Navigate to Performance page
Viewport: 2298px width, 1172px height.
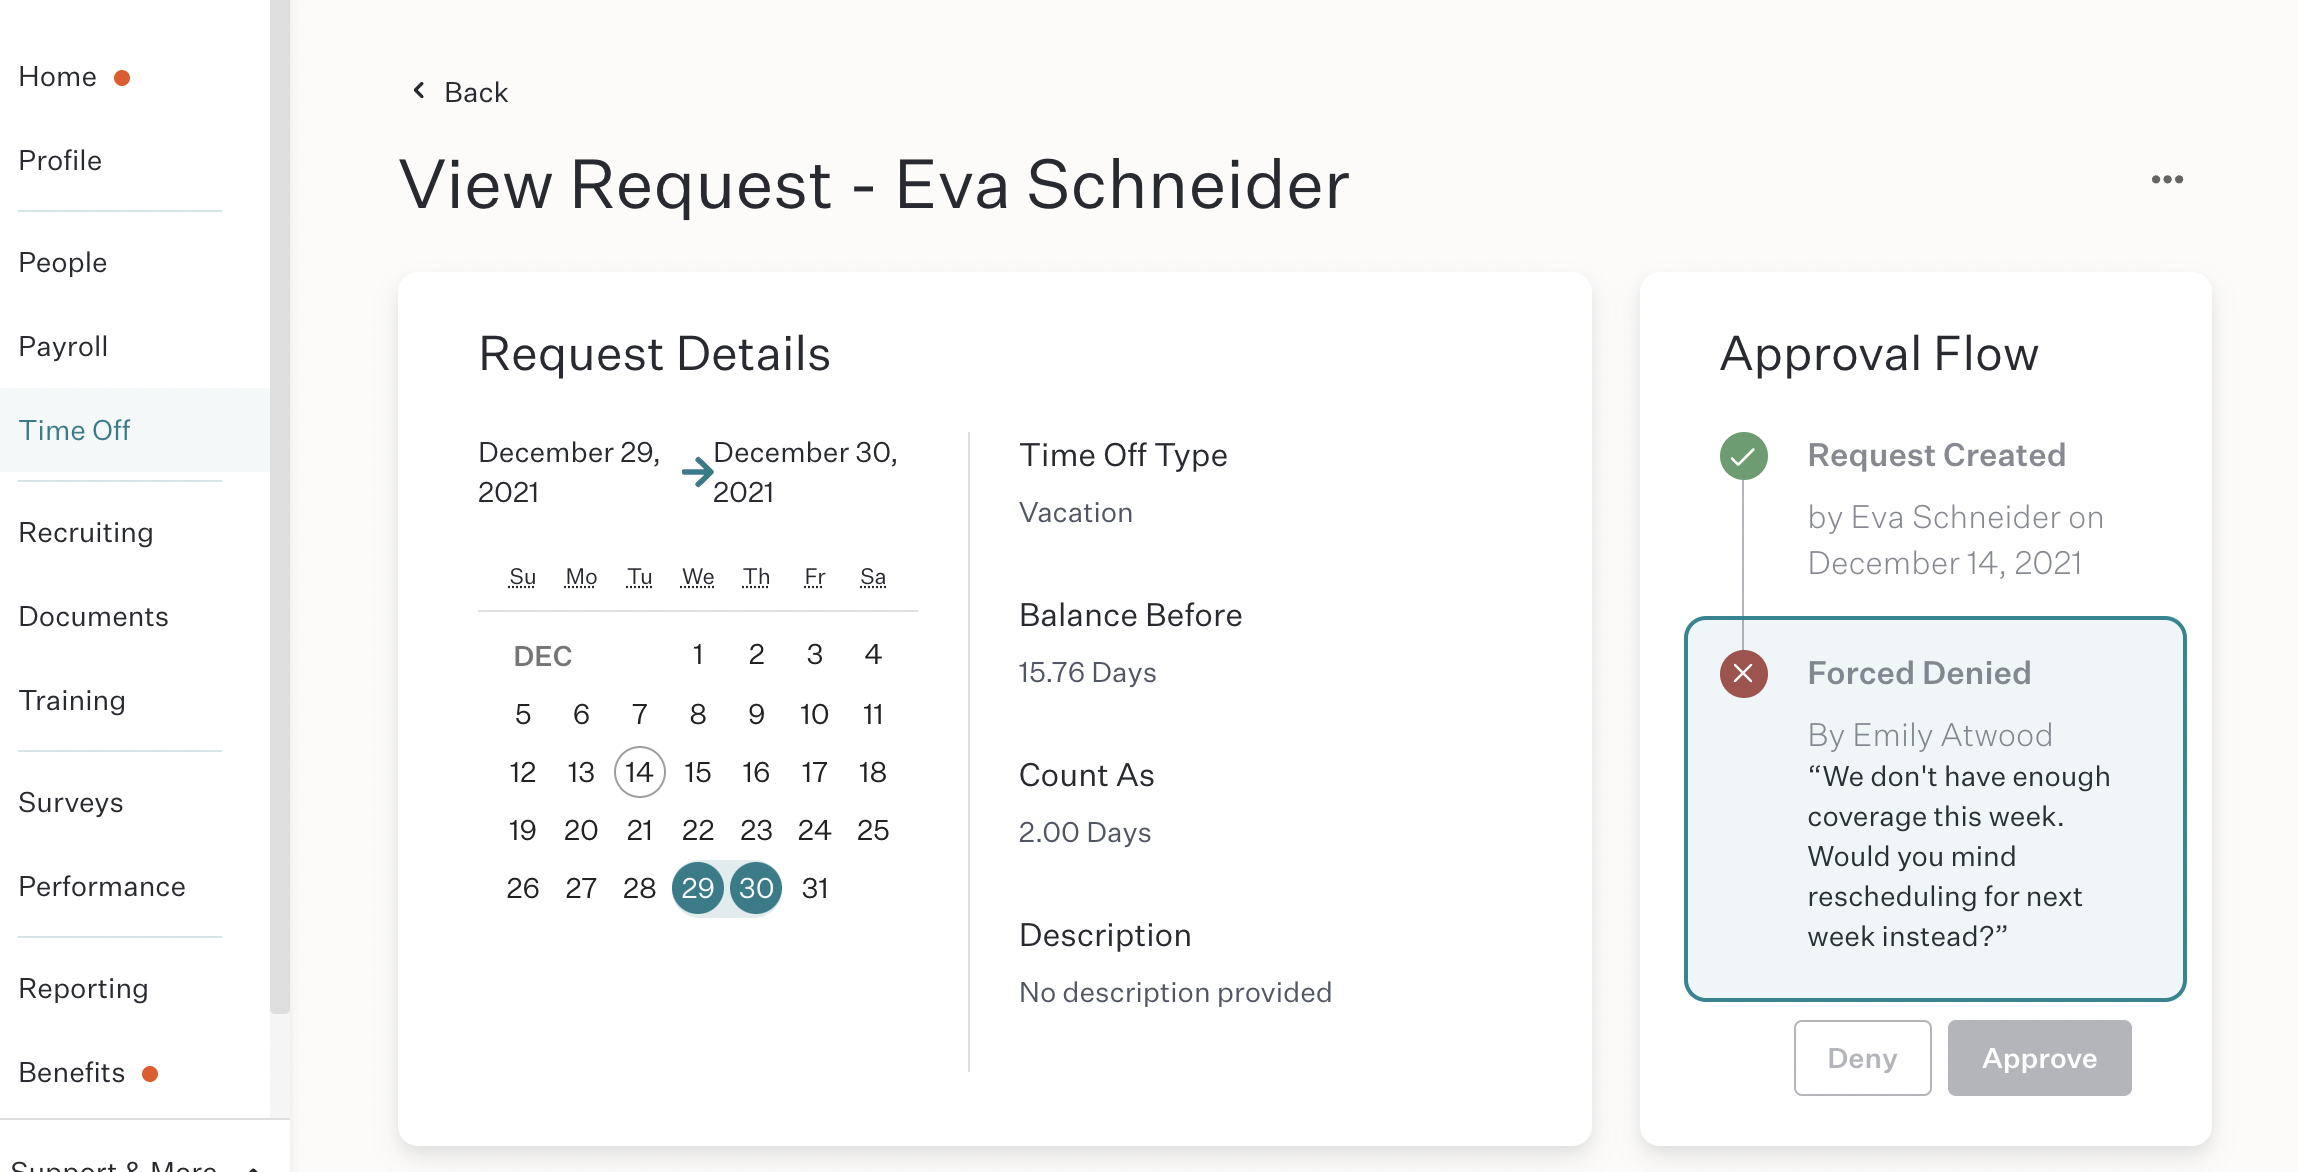[x=102, y=886]
